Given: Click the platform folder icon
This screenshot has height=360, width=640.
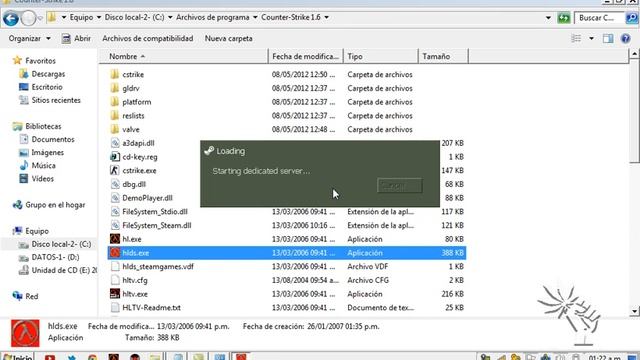Looking at the screenshot, I should (x=115, y=102).
